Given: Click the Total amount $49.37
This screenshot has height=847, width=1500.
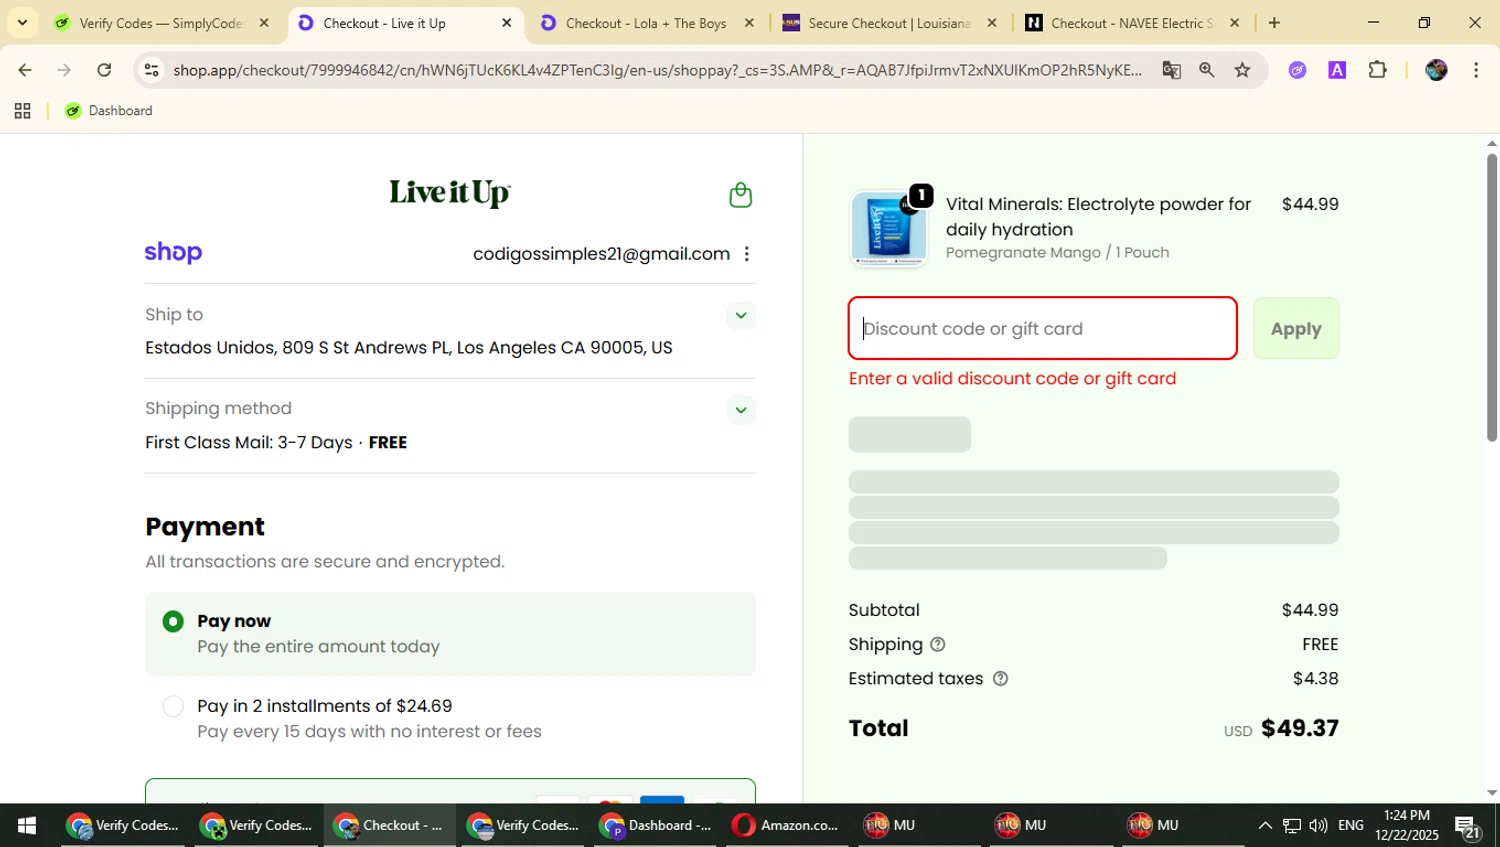Looking at the screenshot, I should (x=1300, y=728).
